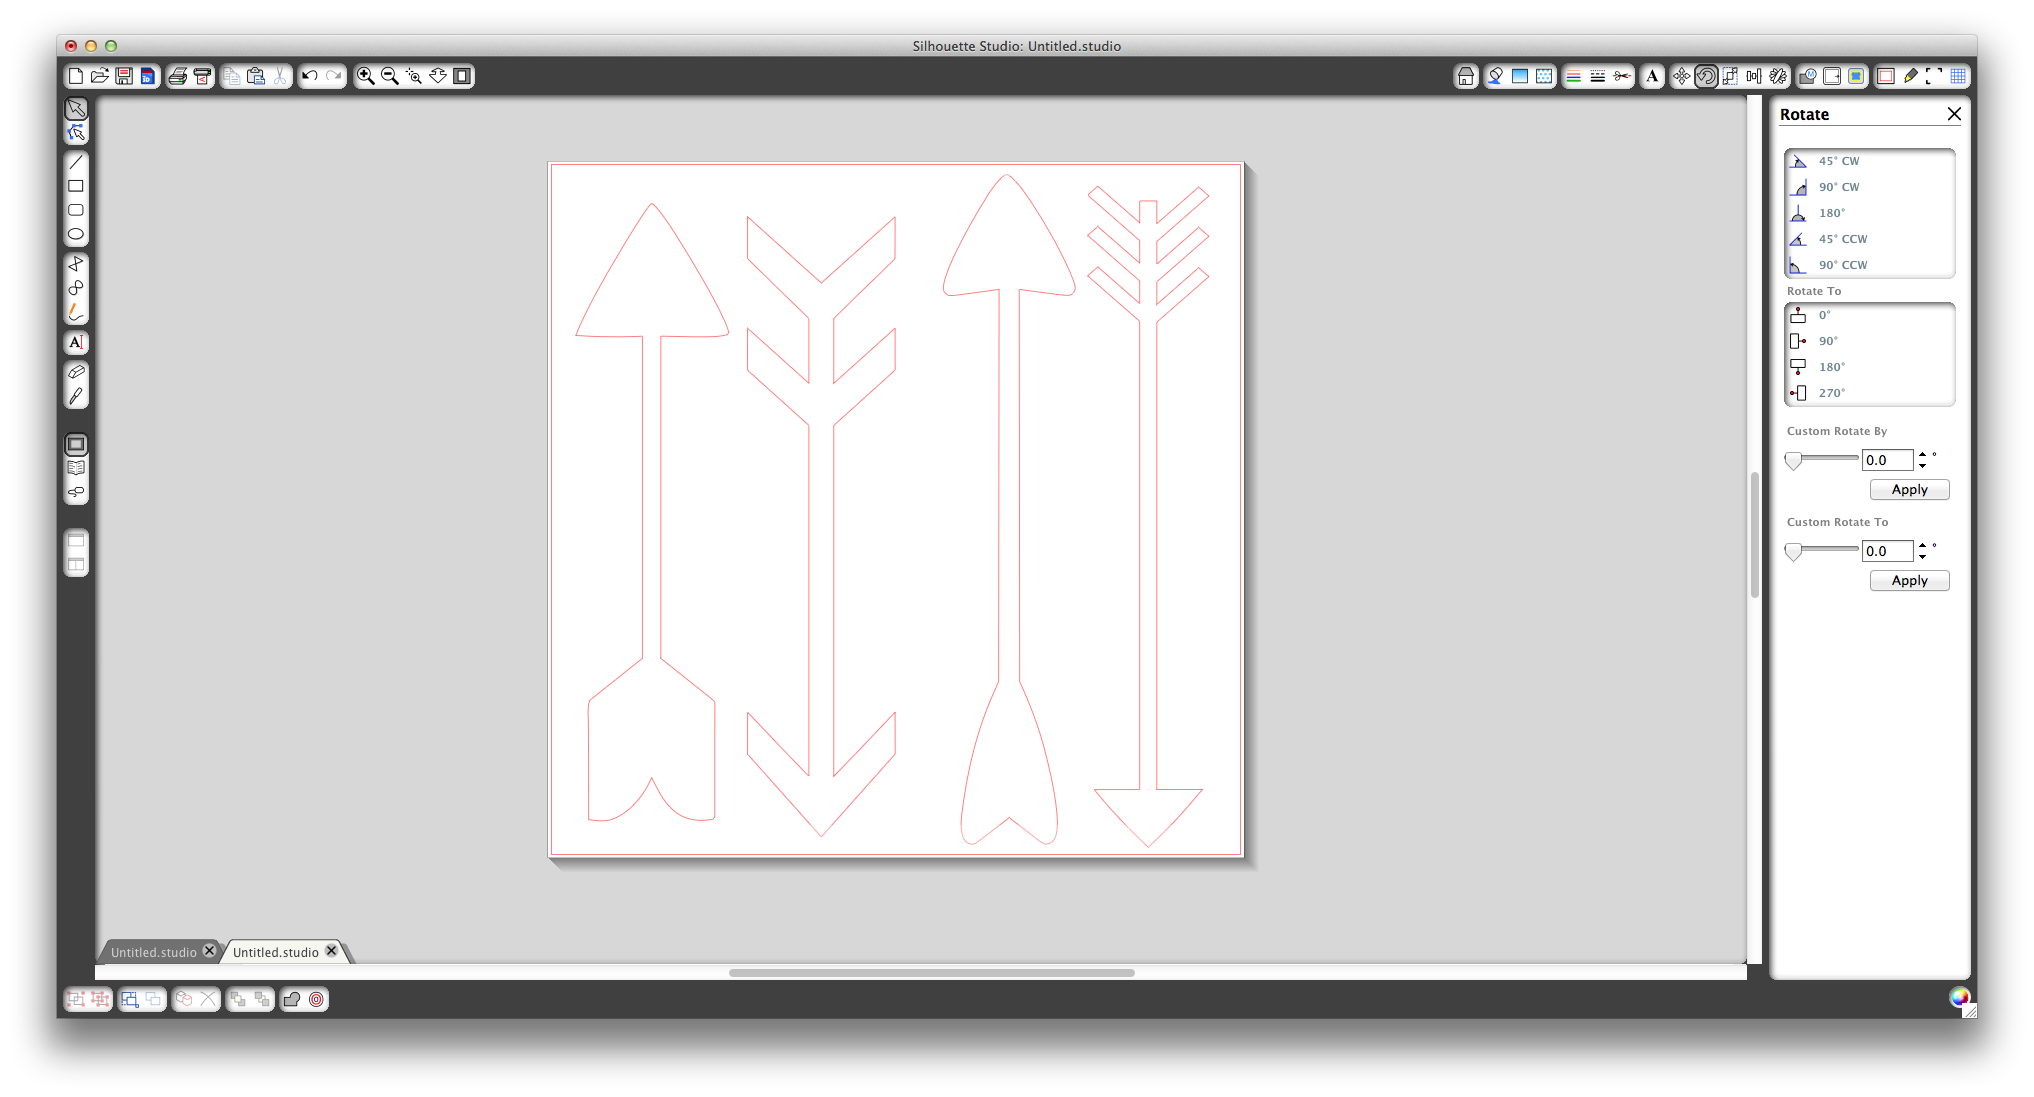Click Apply under Custom Rotate By
The width and height of the screenshot is (2034, 1097).
[1909, 490]
